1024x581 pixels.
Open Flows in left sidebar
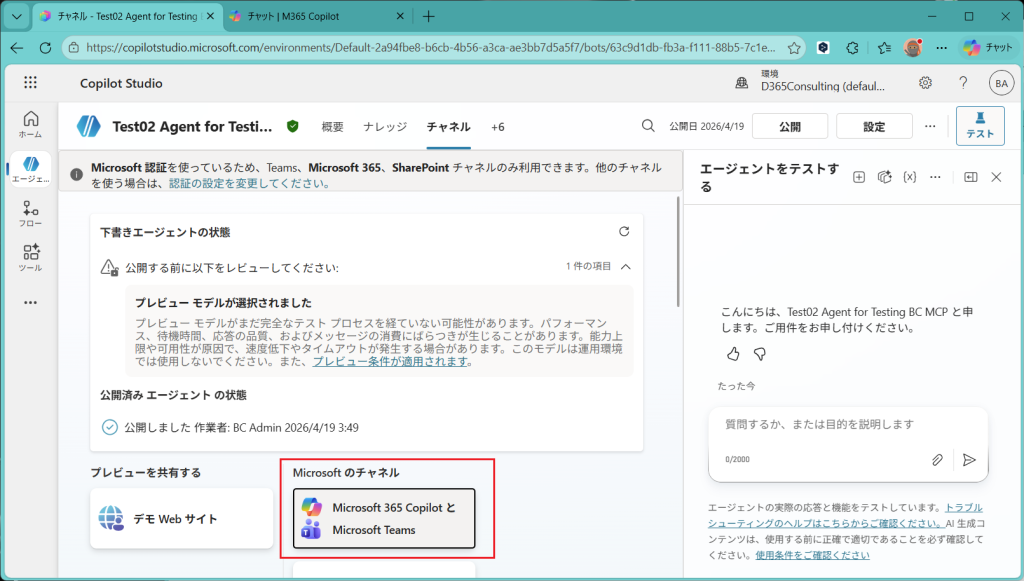(x=30, y=214)
